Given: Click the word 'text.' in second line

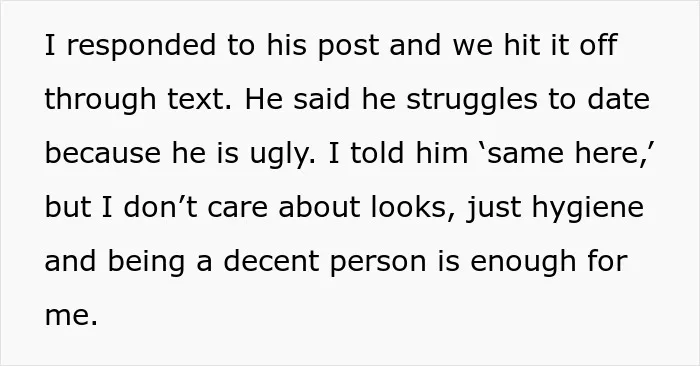Looking at the screenshot, I should coord(200,100).
